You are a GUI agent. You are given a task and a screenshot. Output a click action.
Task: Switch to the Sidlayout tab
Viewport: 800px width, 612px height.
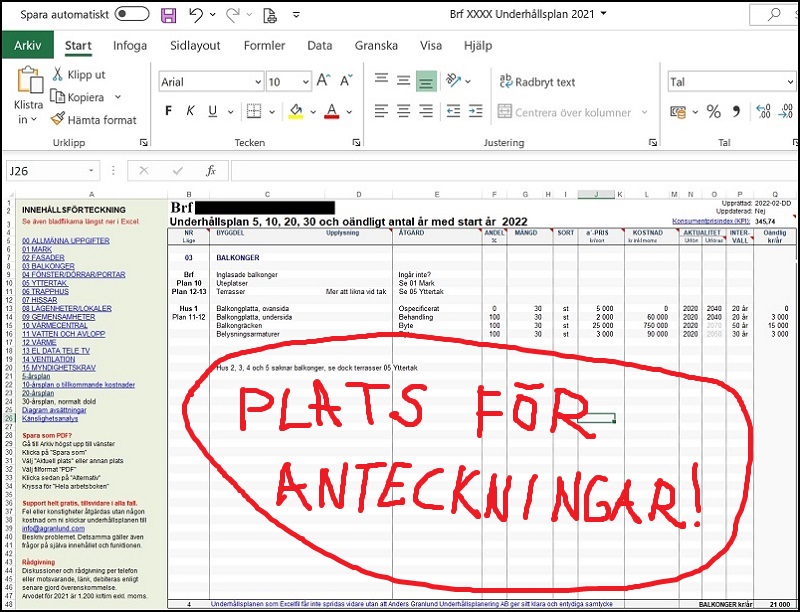click(195, 45)
